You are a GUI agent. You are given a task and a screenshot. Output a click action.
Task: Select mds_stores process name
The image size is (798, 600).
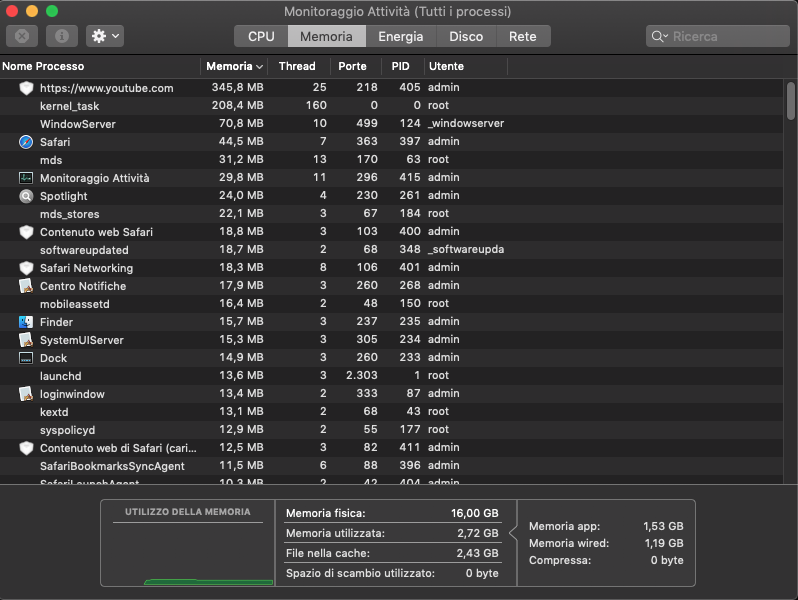(70, 214)
